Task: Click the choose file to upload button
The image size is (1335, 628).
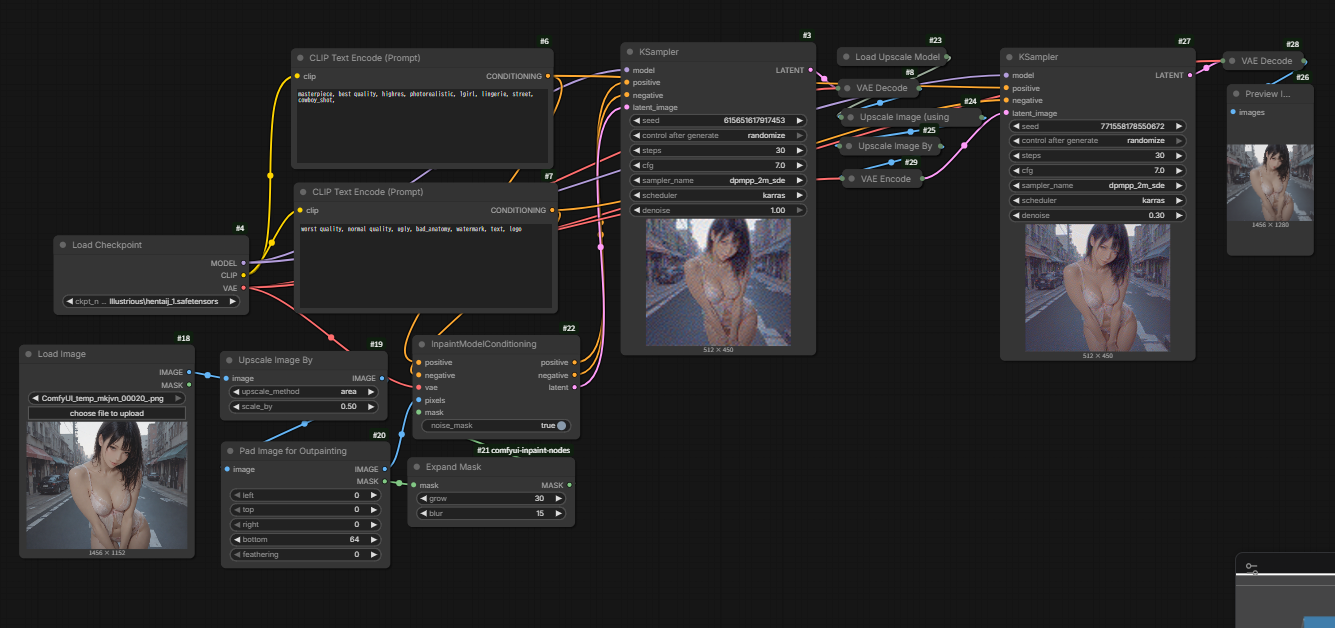Action: pos(107,413)
